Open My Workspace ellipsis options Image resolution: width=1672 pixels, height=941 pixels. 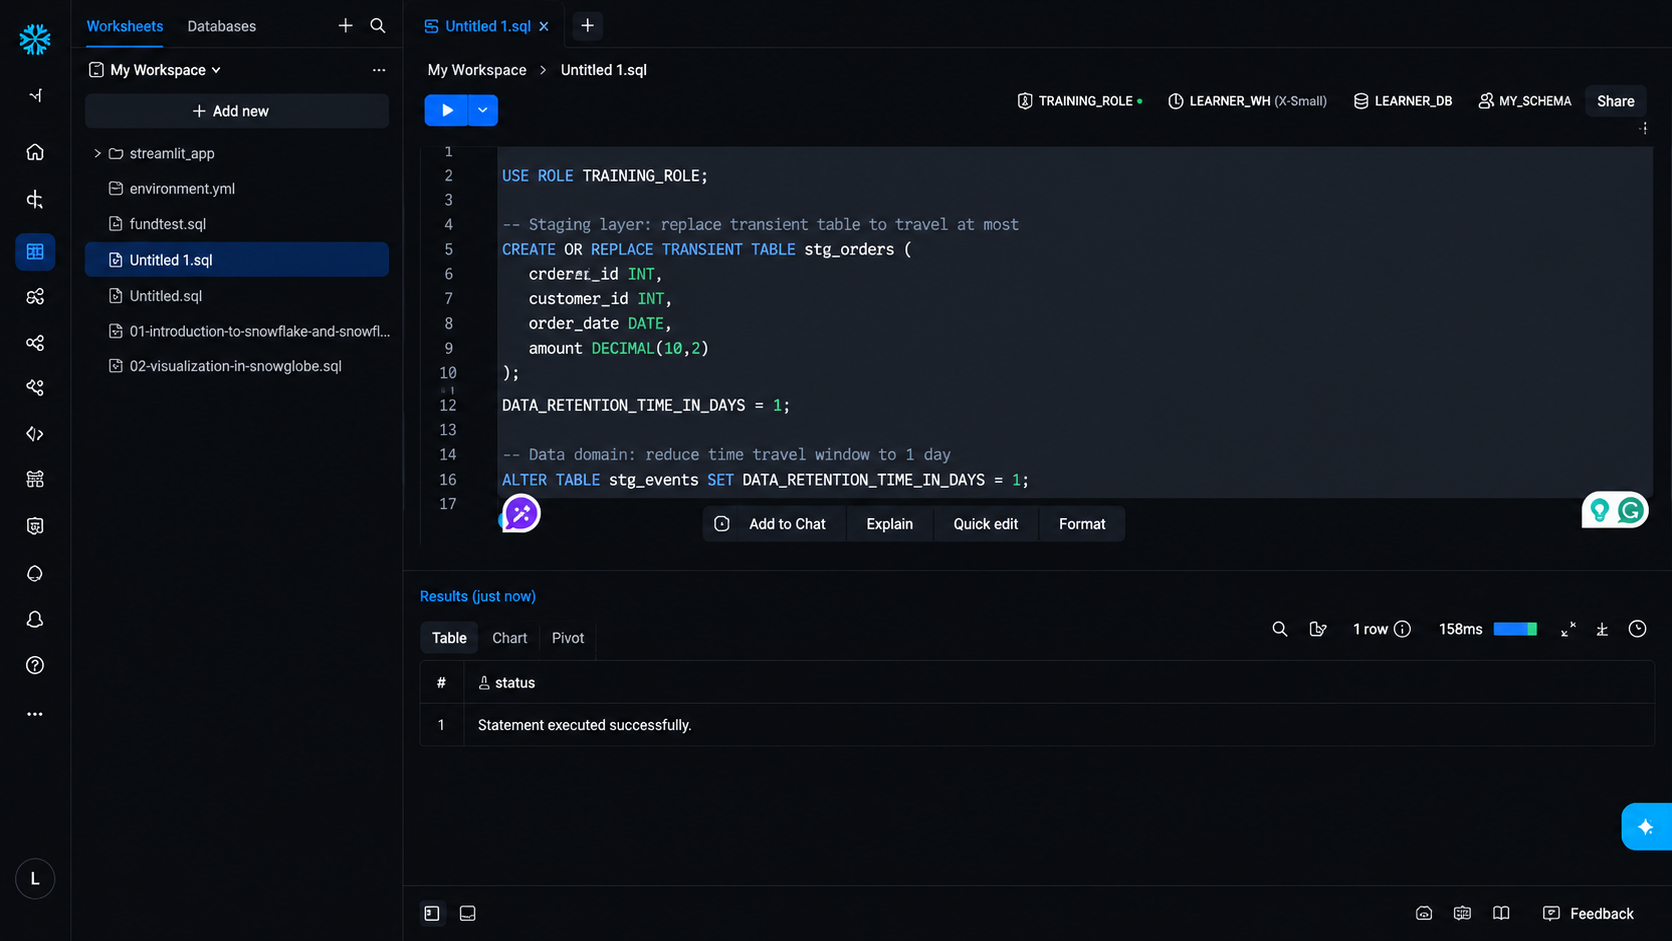(379, 70)
